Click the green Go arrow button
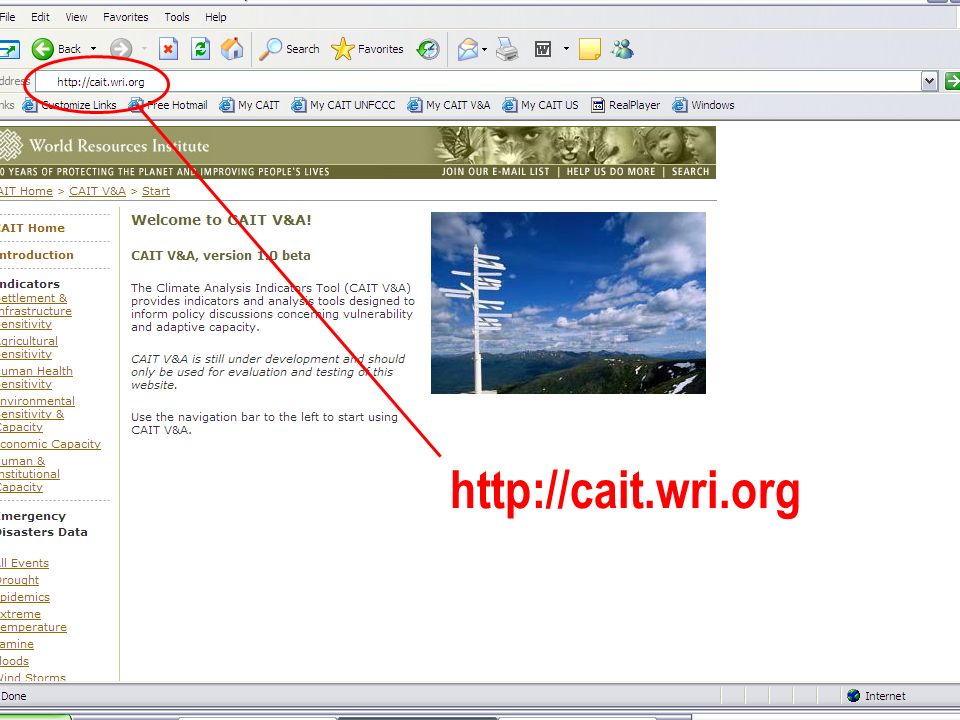 [952, 81]
